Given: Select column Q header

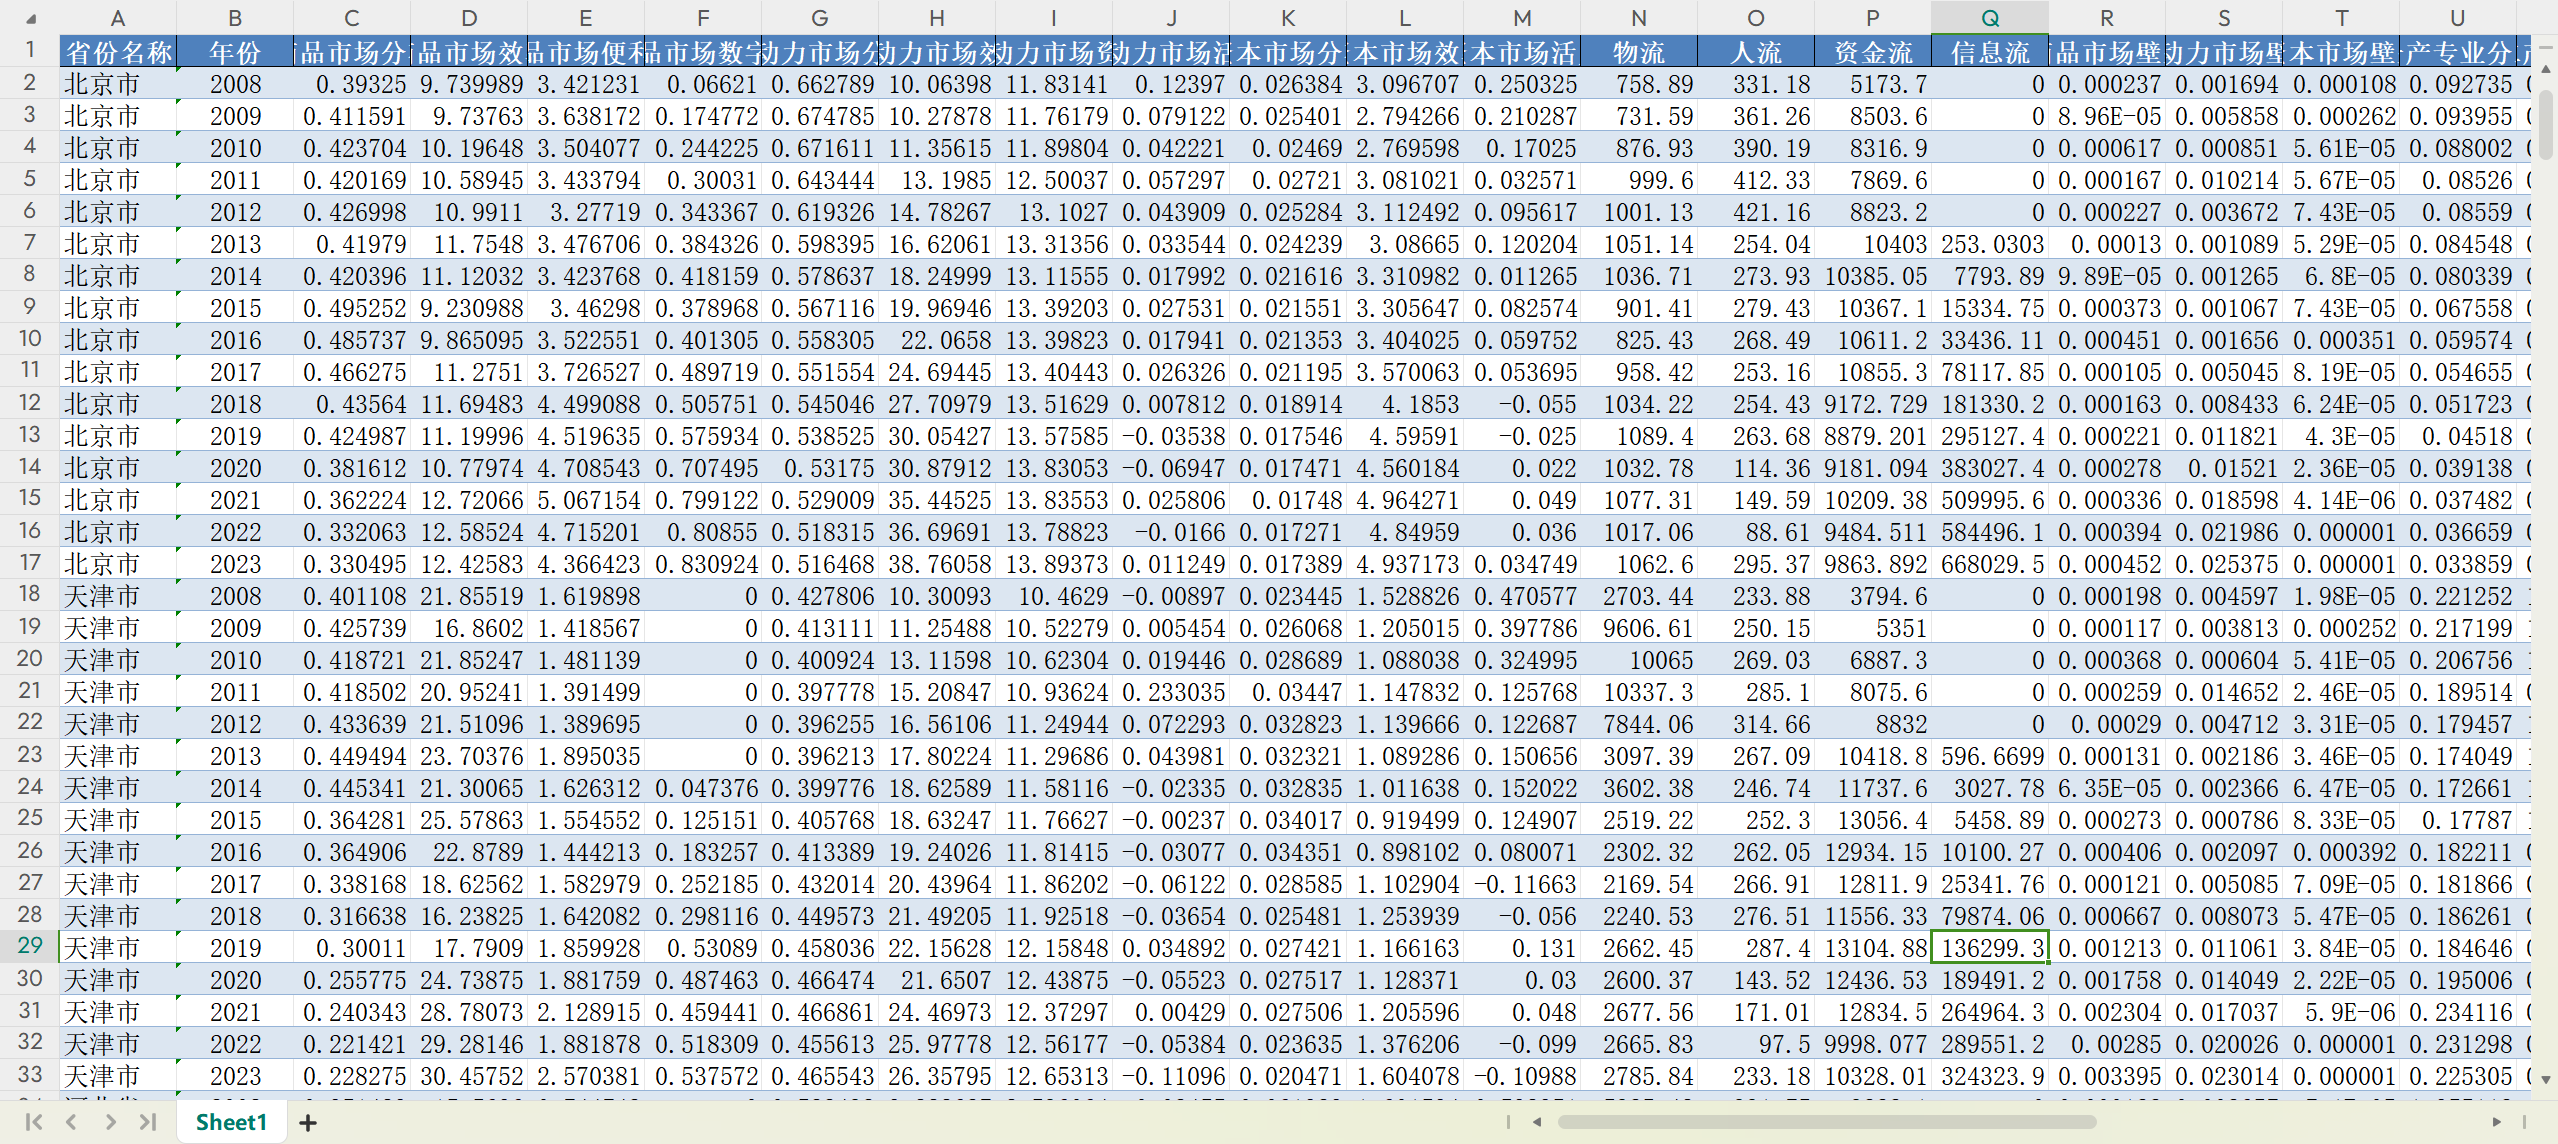Looking at the screenshot, I should (1989, 18).
